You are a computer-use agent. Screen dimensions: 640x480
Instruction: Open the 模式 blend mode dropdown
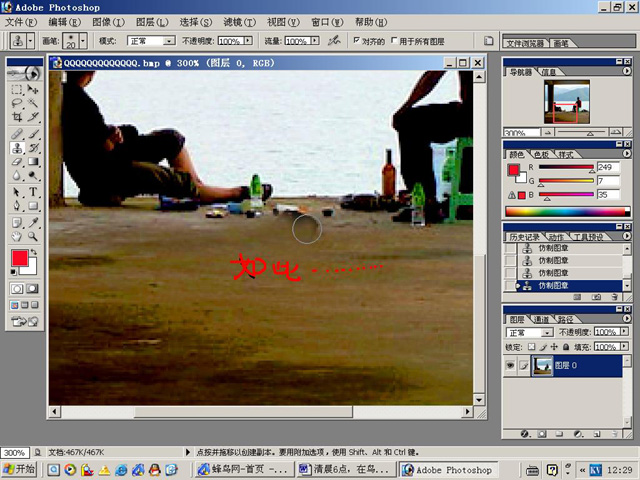coord(169,41)
